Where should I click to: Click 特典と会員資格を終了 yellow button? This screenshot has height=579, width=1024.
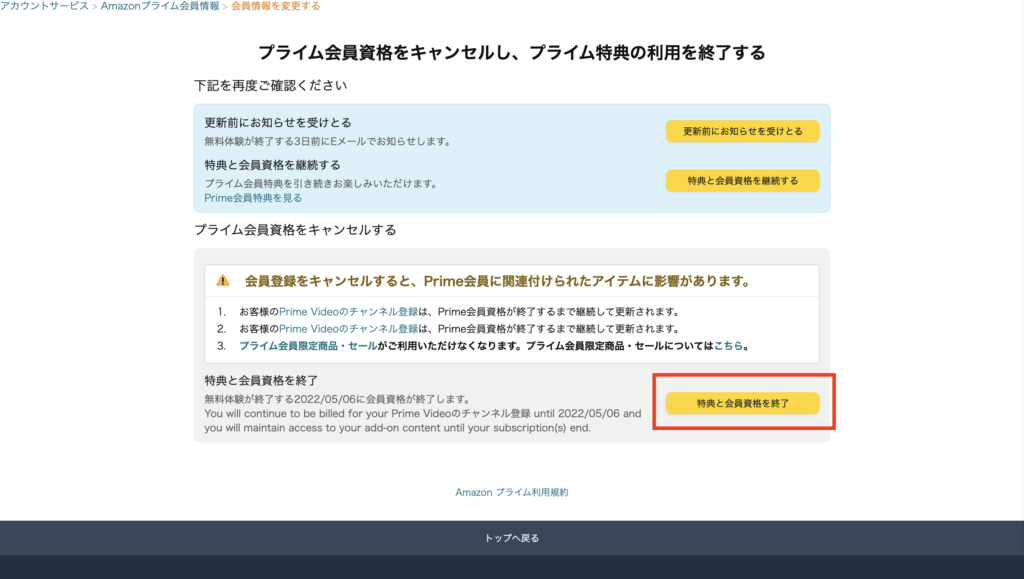743,403
